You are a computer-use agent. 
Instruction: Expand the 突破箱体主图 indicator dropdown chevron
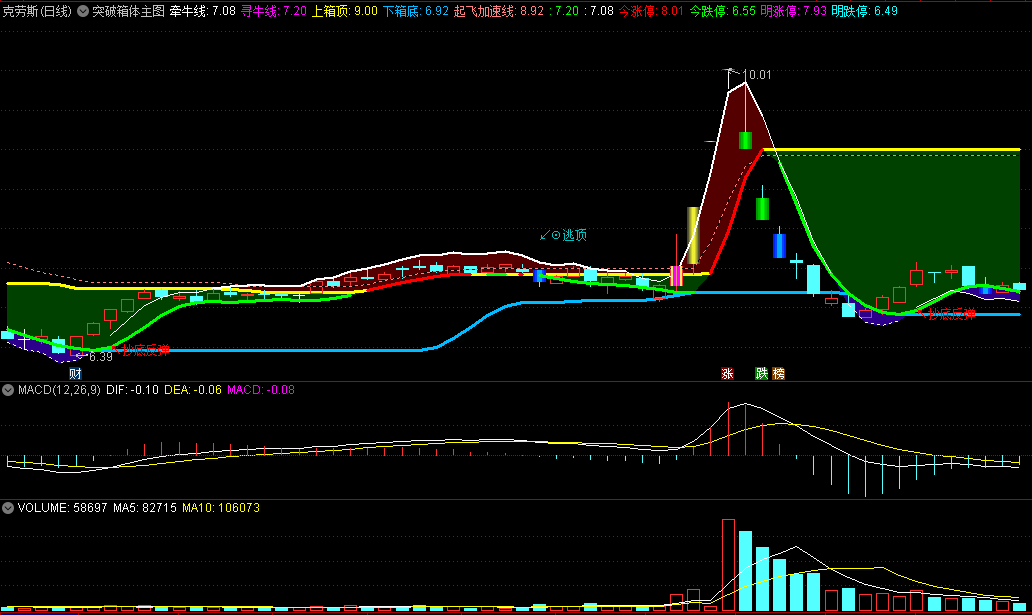83,11
